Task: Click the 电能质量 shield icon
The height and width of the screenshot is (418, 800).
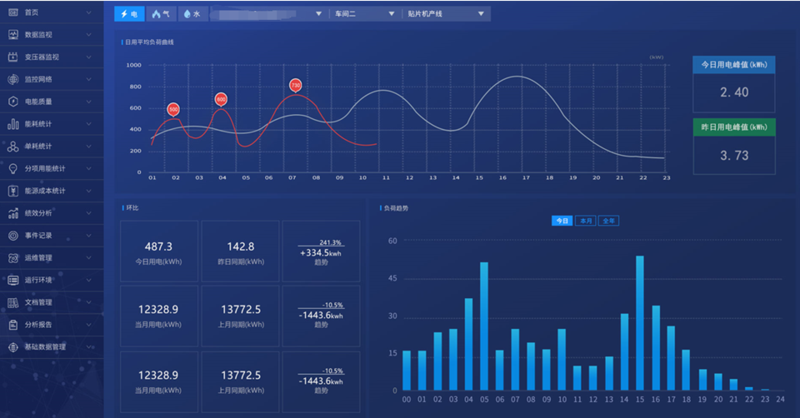Action: (x=13, y=101)
